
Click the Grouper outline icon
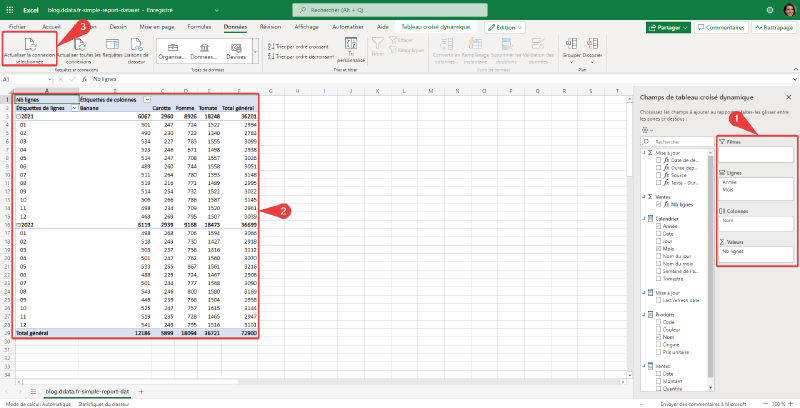pyautogui.click(x=571, y=50)
